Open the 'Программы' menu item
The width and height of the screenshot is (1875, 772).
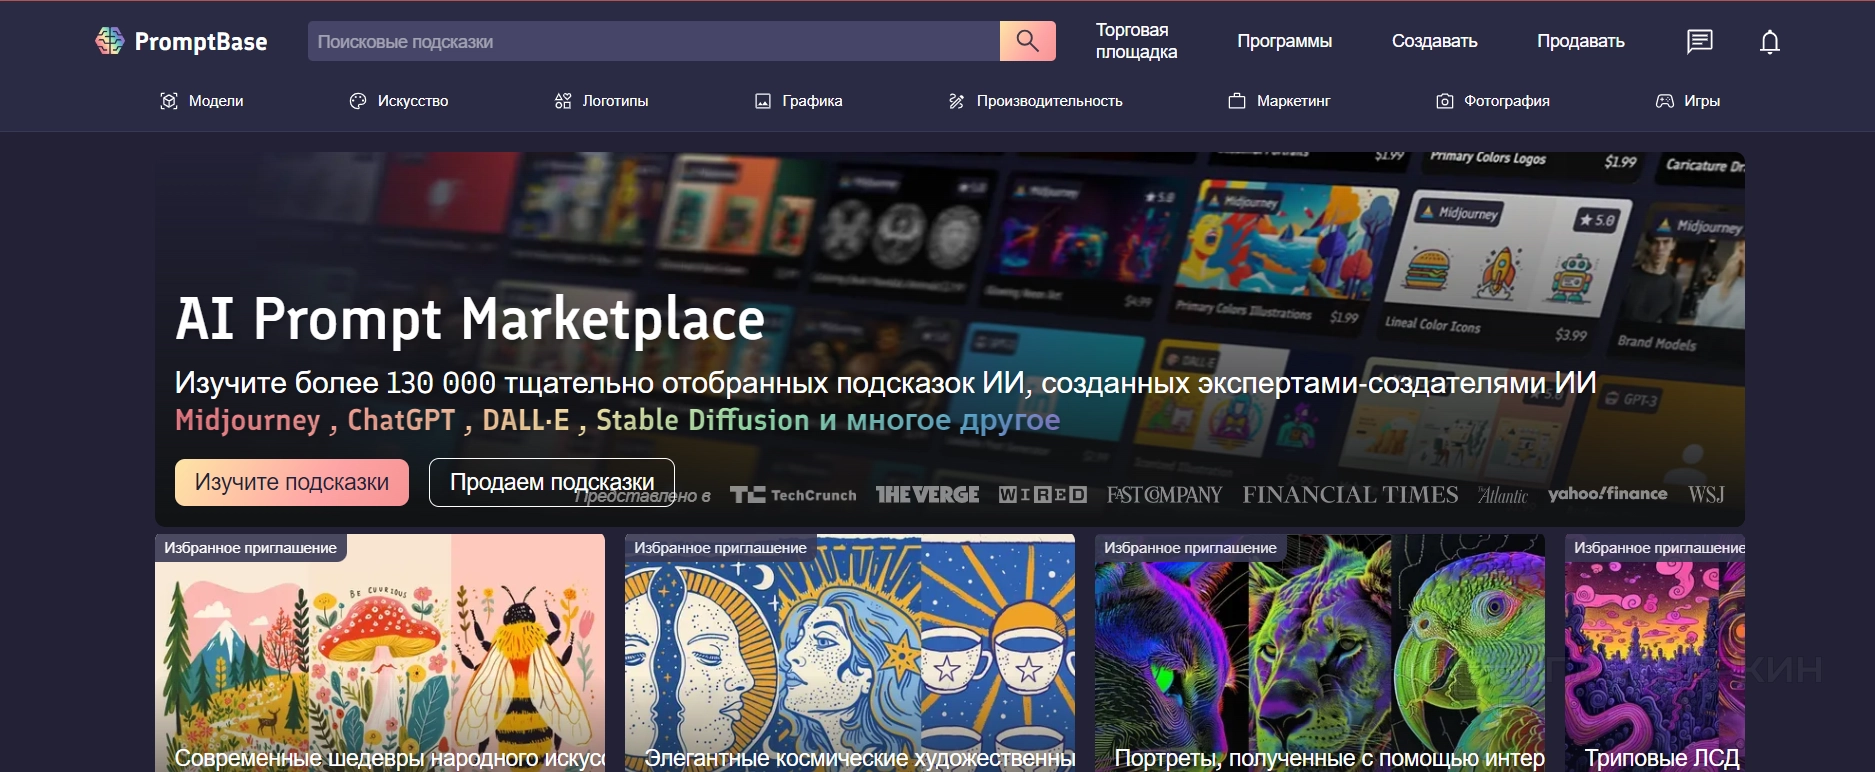click(1284, 41)
